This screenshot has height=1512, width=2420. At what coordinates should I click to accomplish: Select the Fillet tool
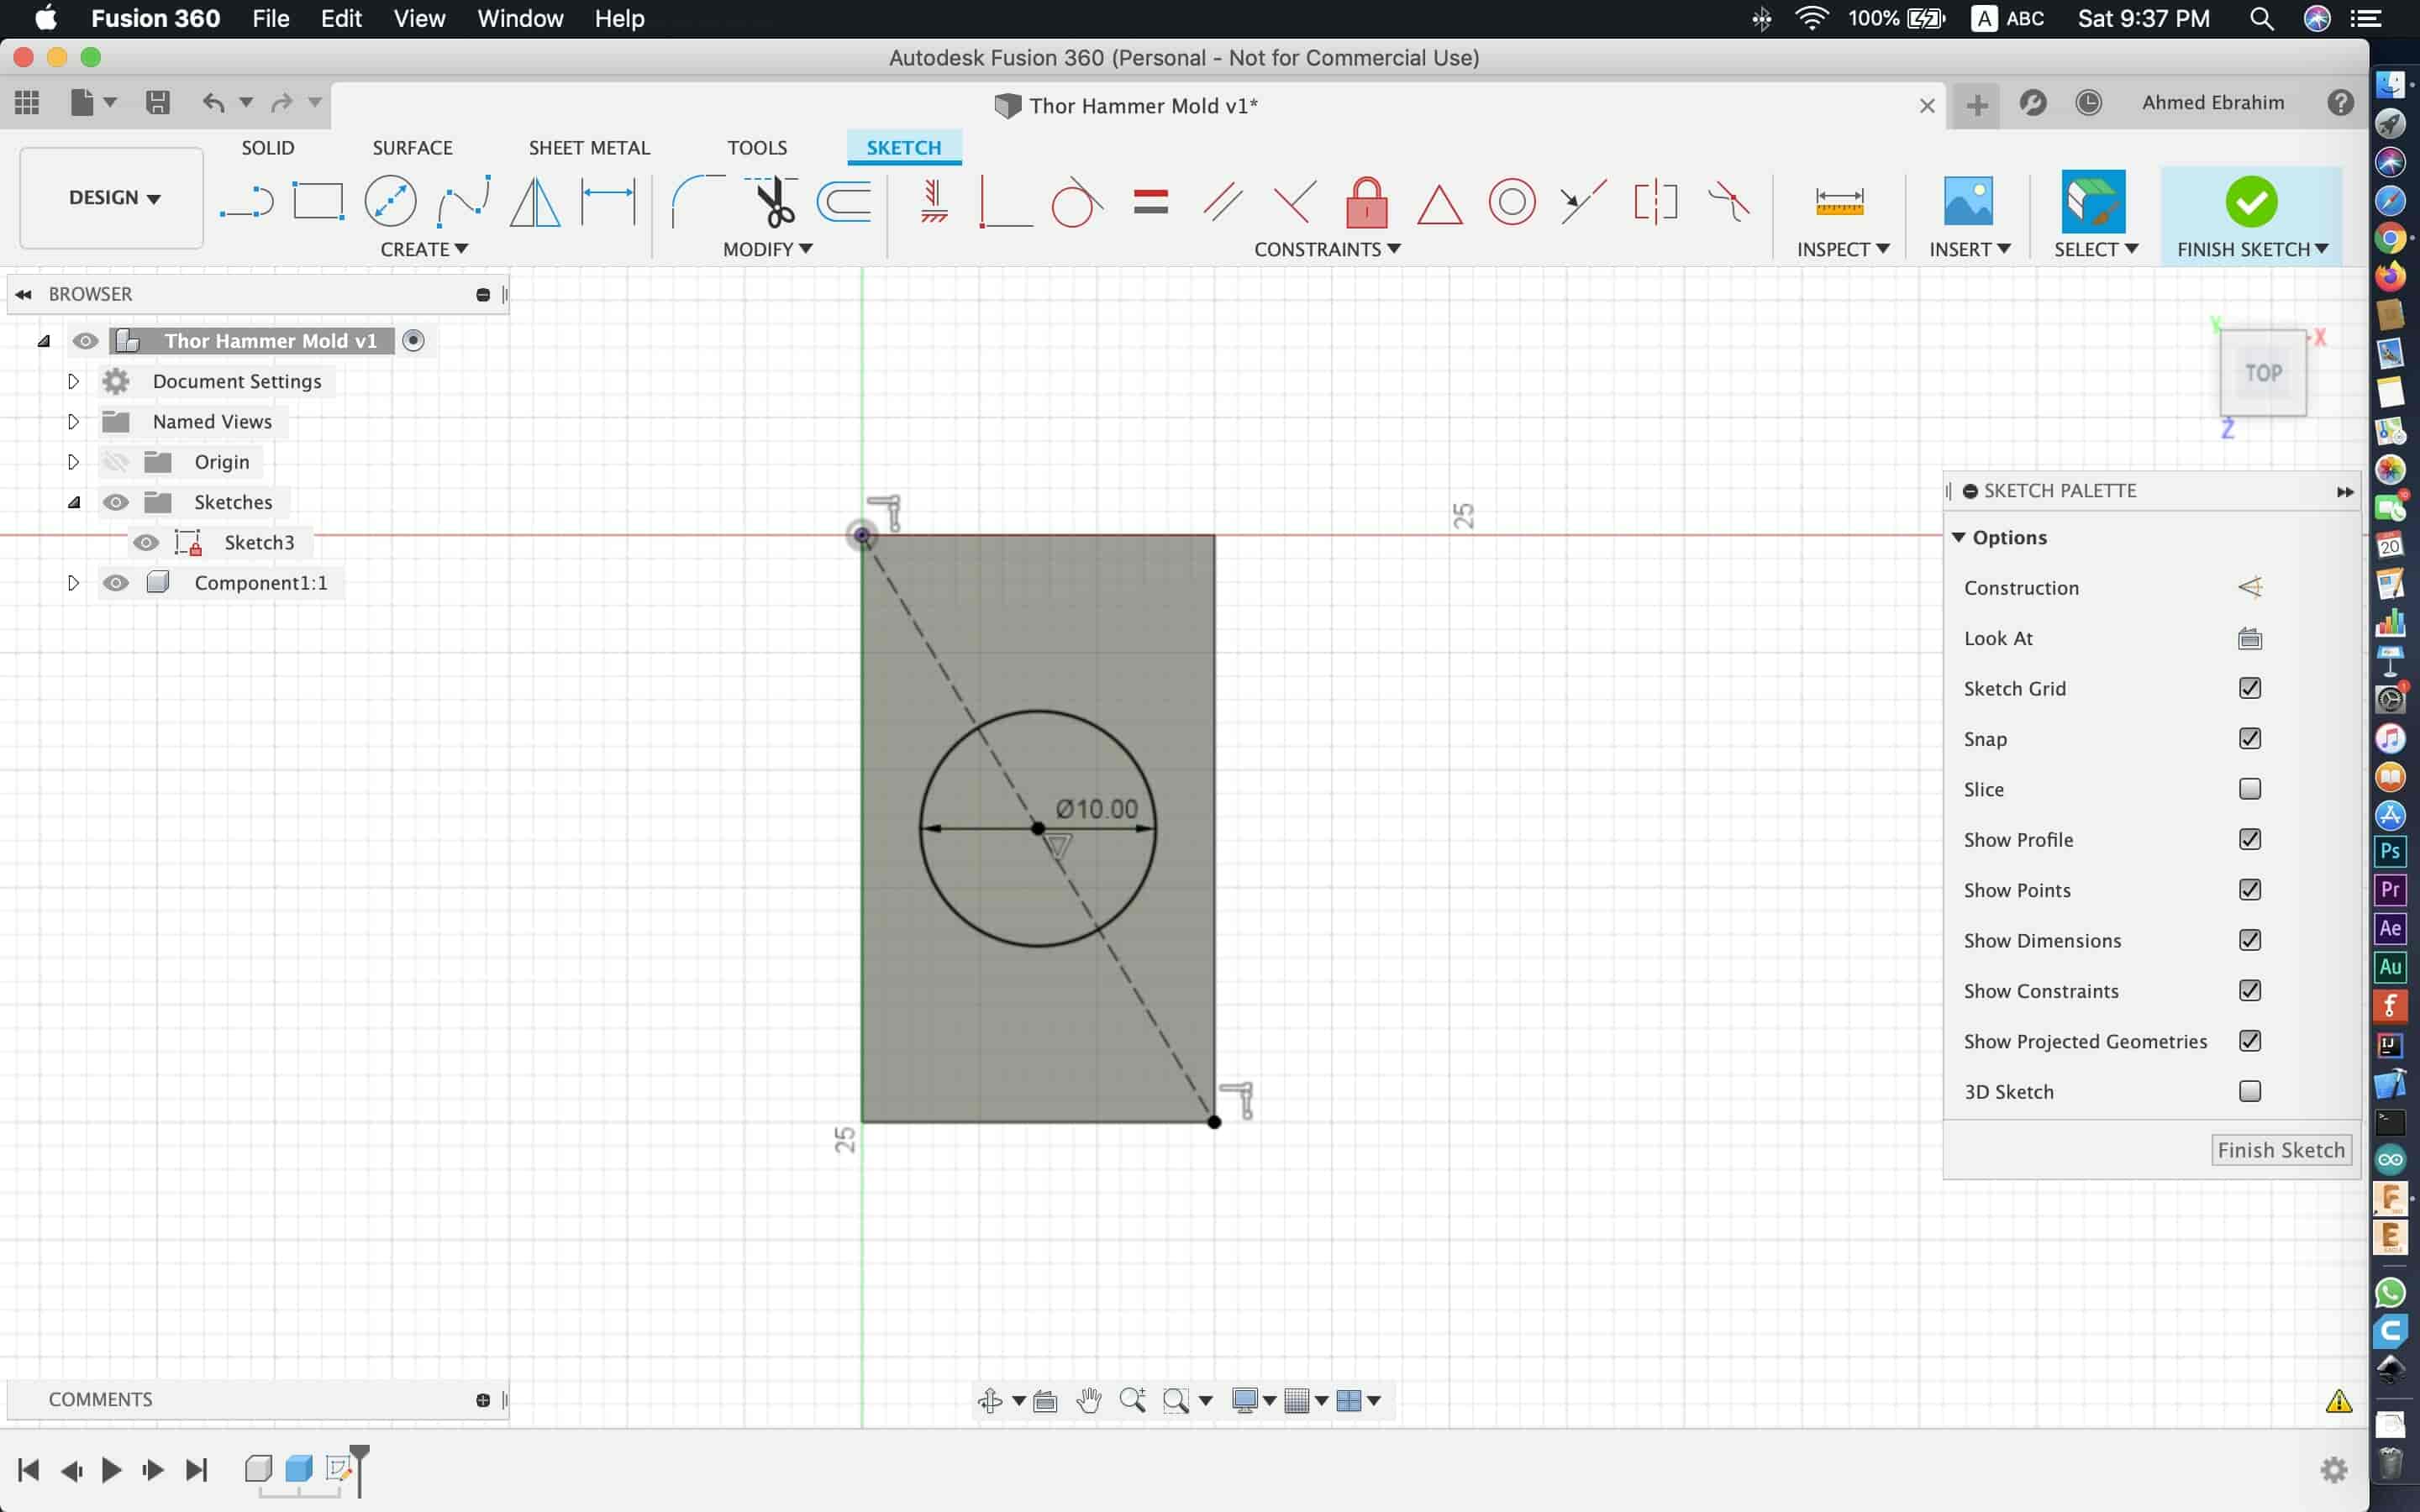pos(697,202)
